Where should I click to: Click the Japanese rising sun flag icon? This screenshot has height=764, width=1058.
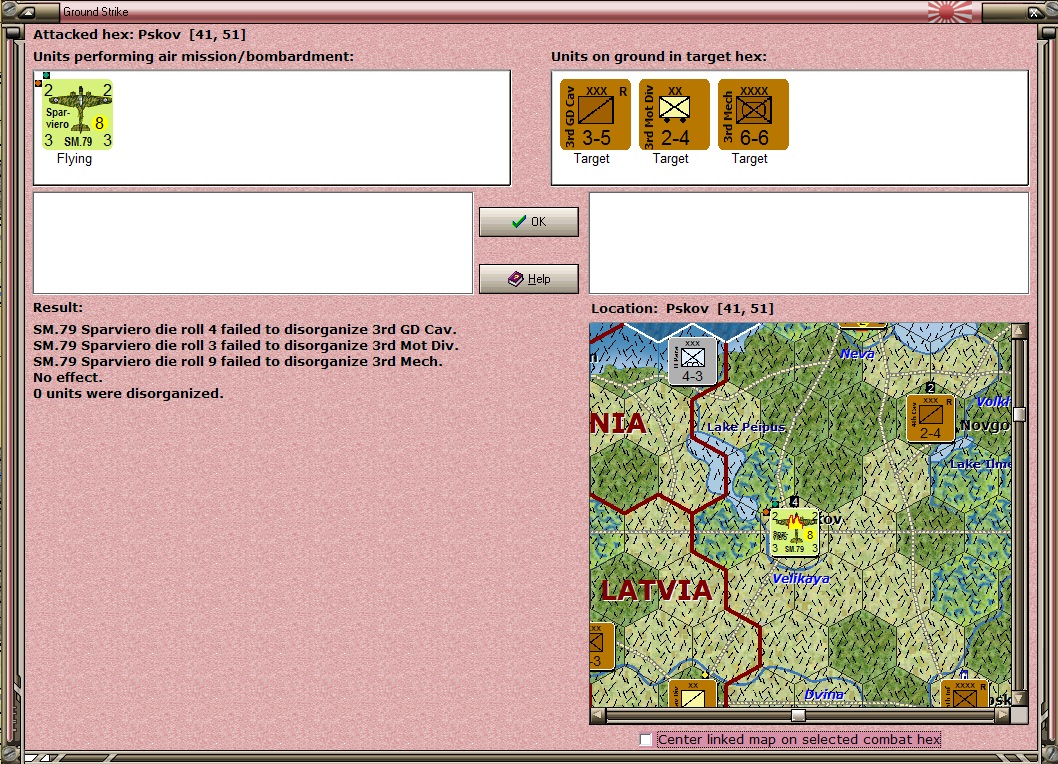coord(950,11)
